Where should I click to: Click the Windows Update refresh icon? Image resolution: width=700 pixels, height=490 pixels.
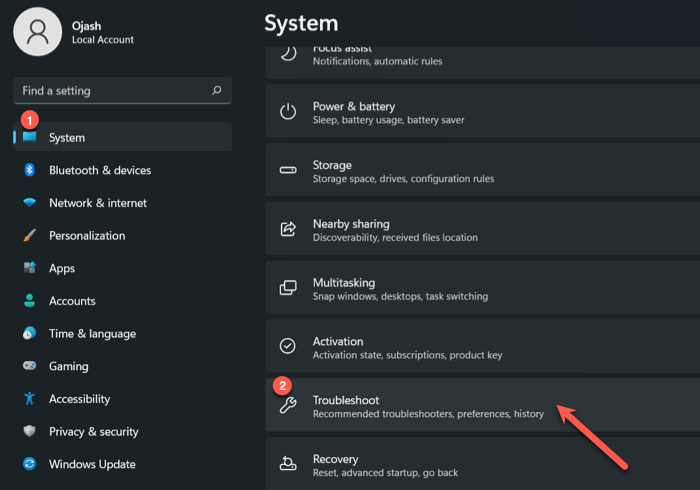tap(29, 464)
